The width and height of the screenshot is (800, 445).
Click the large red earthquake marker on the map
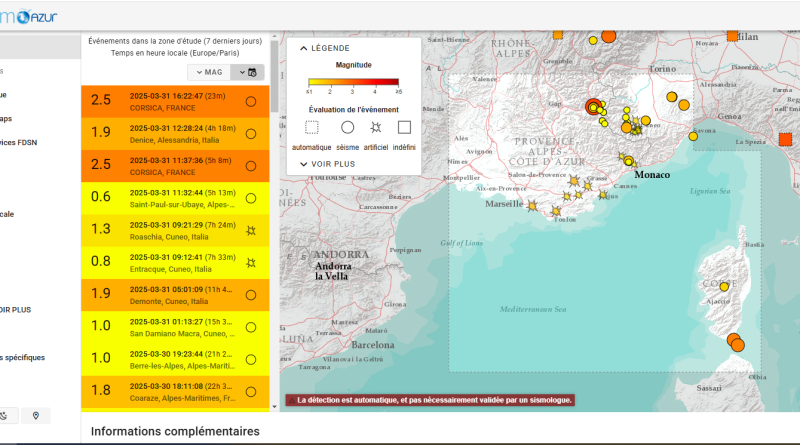click(594, 107)
